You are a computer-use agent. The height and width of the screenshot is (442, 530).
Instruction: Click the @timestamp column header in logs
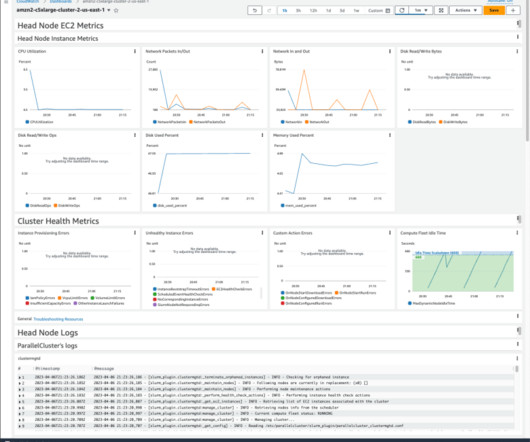[47, 368]
